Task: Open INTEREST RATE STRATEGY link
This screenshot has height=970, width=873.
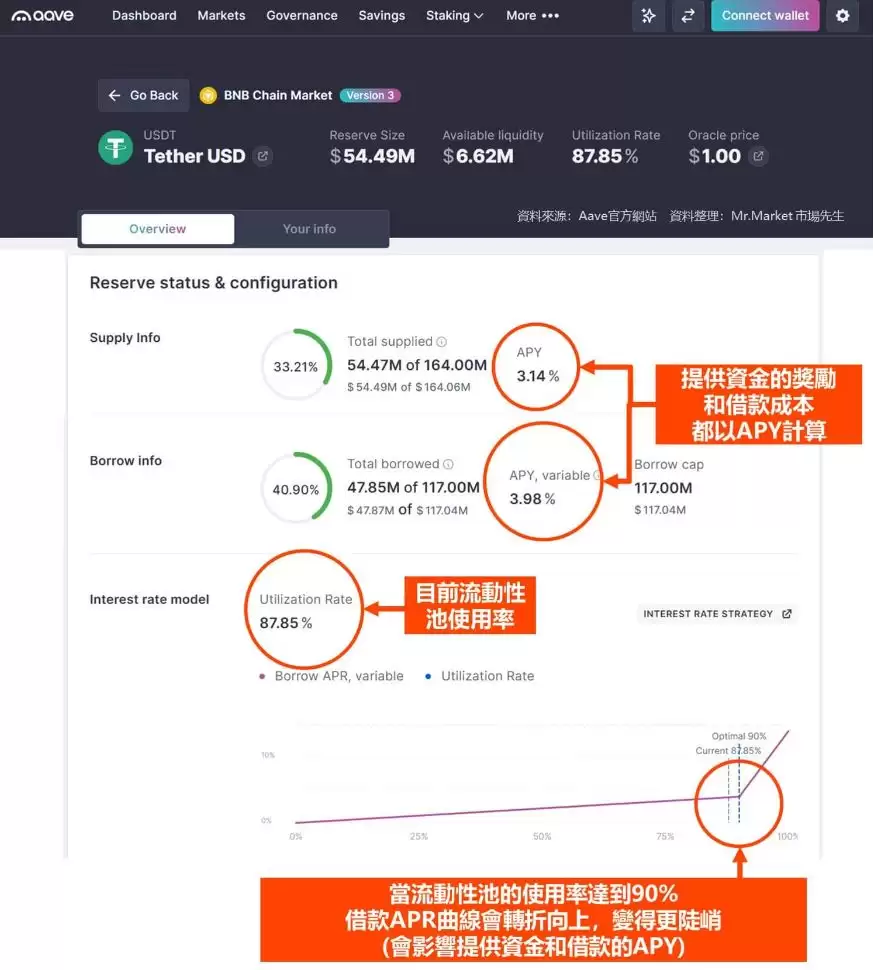Action: (717, 614)
